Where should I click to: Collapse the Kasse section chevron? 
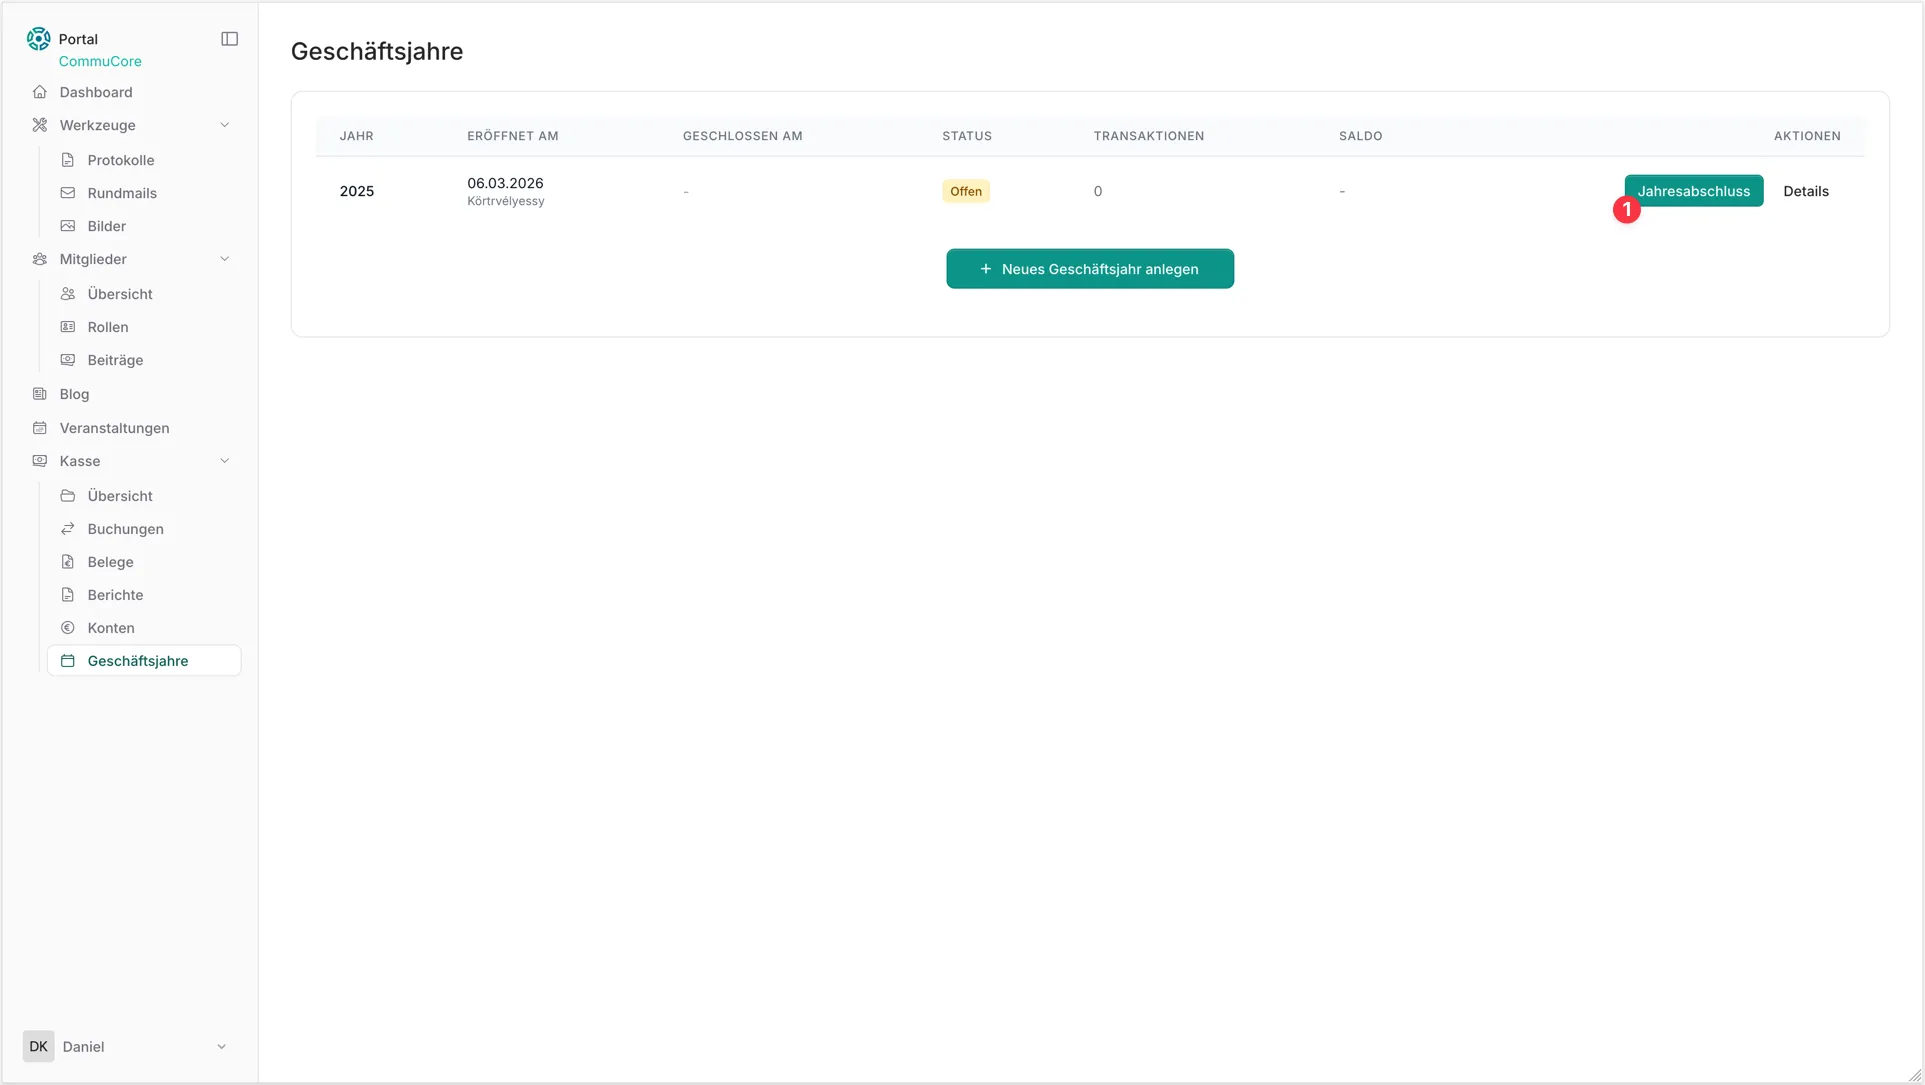point(224,461)
